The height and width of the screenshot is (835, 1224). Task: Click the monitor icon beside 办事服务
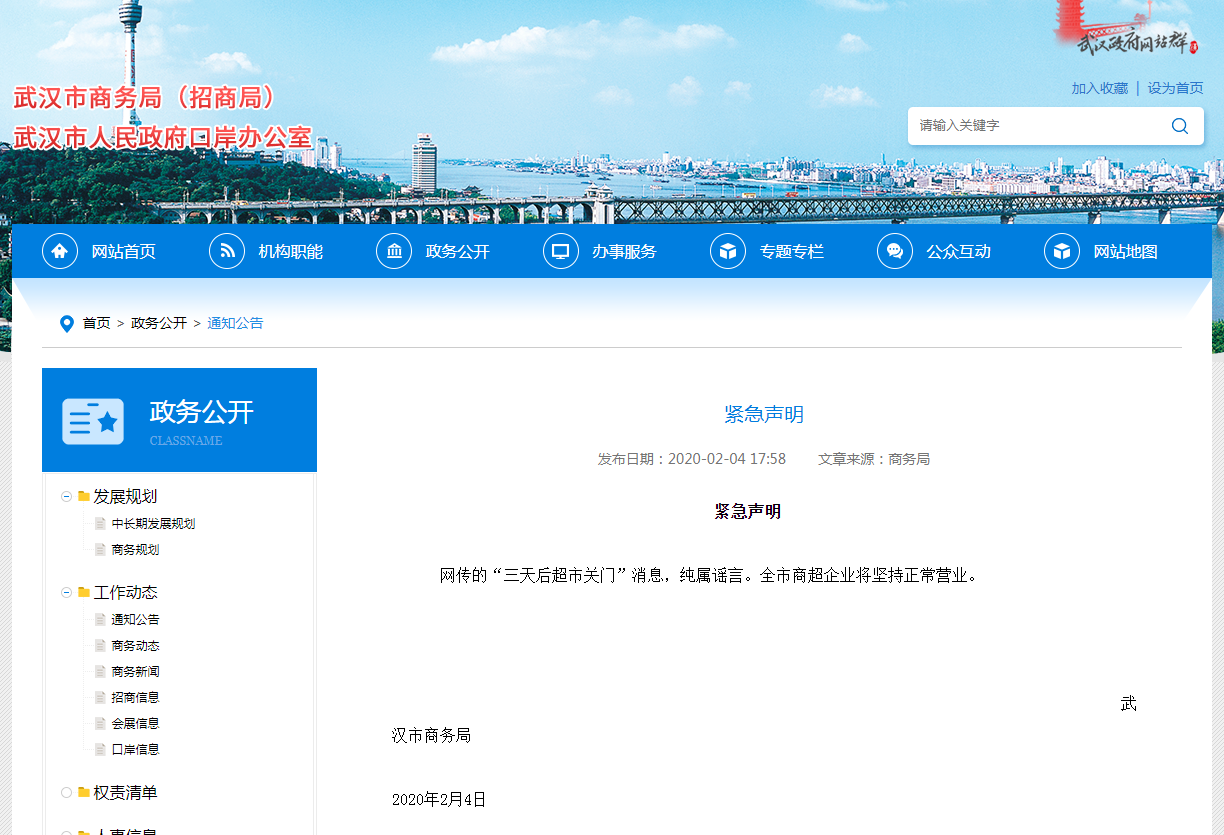click(x=561, y=251)
